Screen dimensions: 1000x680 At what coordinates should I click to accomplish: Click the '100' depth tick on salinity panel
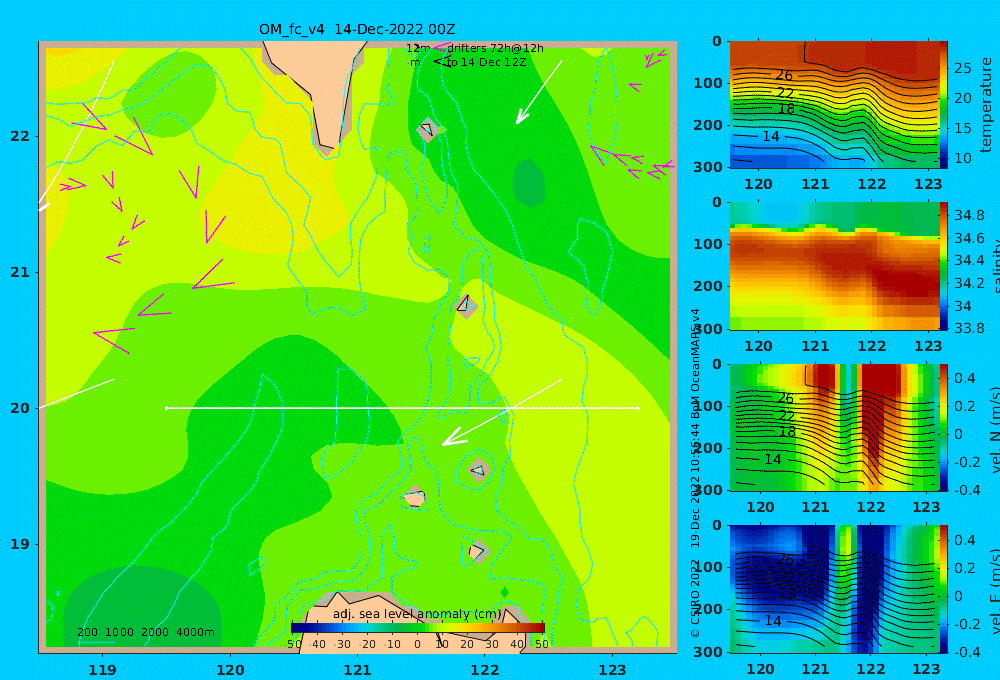coord(708,244)
